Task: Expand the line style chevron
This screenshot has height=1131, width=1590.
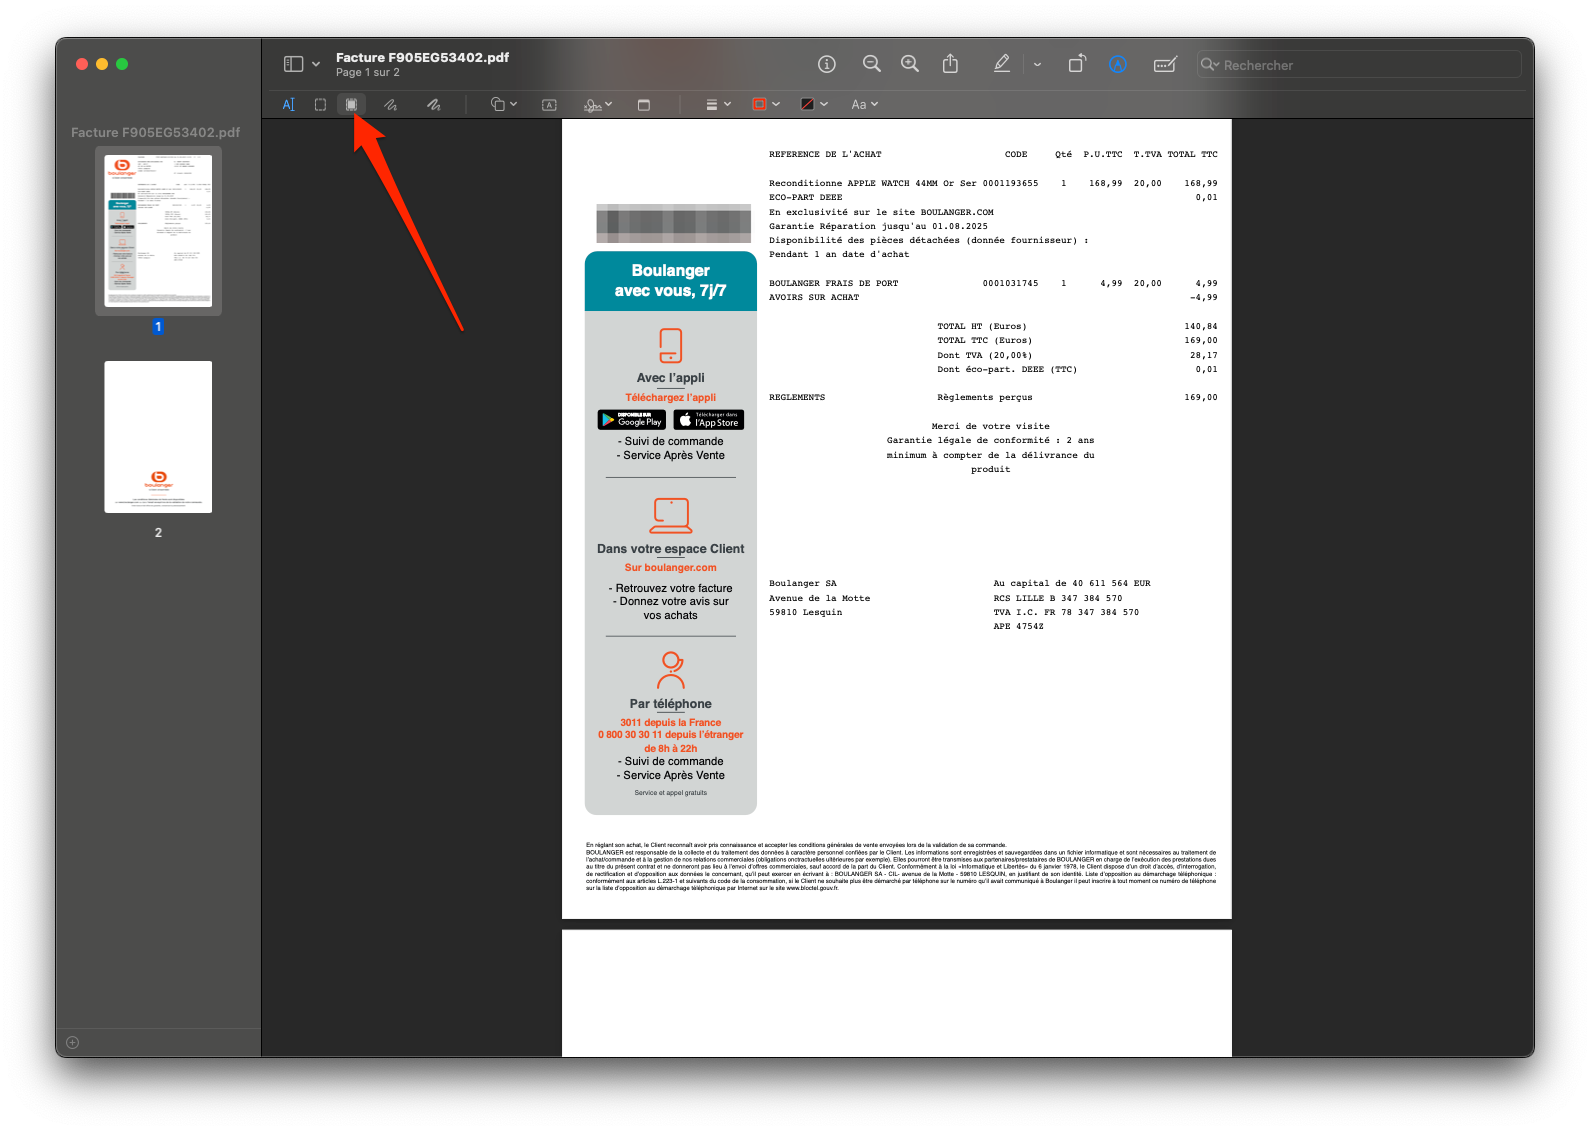Action: (728, 104)
